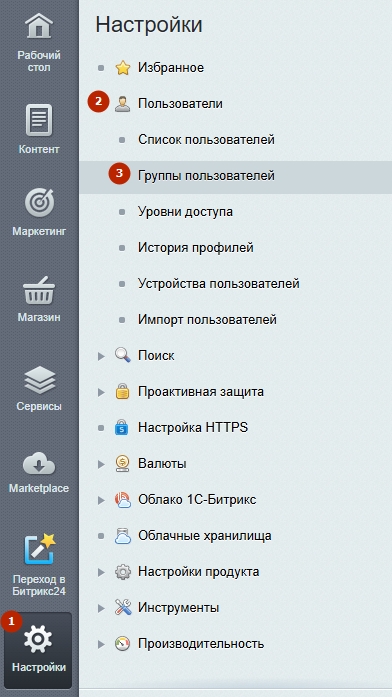This screenshot has width=392, height=697.
Task: Click the Инструменты wrench icon
Action: (122, 608)
